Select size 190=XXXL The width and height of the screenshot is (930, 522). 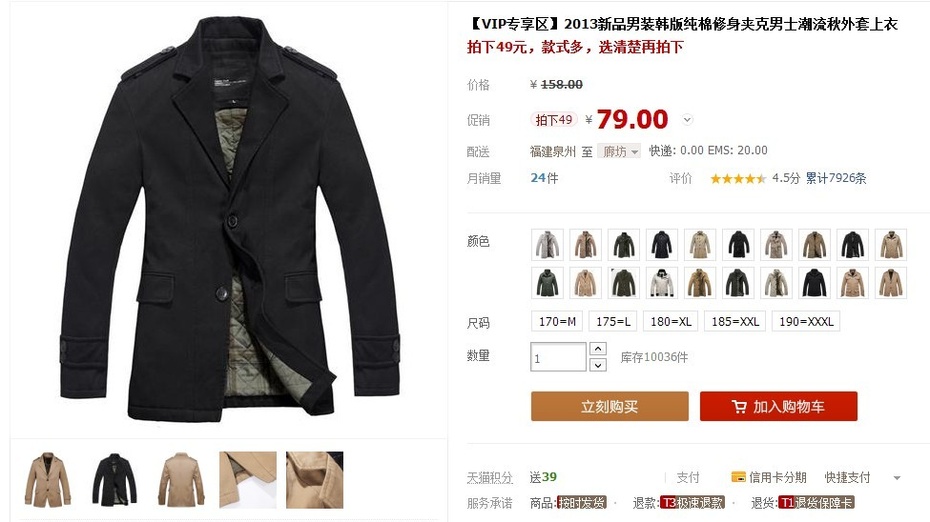click(805, 322)
